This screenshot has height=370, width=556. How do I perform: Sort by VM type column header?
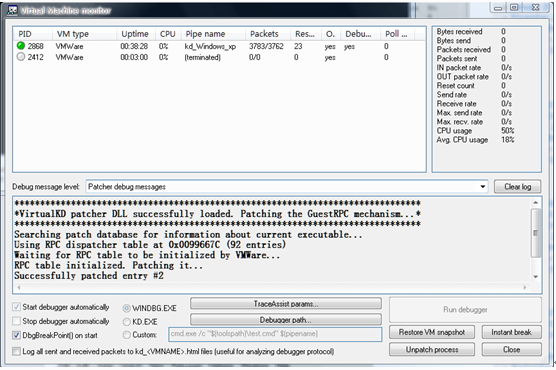point(84,34)
